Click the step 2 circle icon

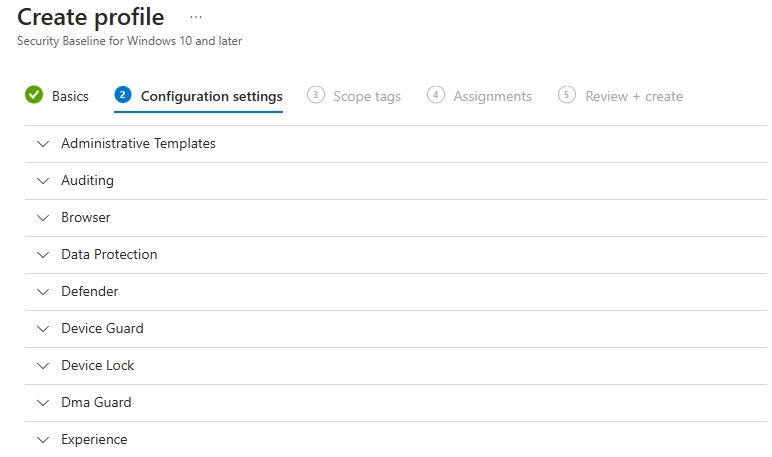123,96
